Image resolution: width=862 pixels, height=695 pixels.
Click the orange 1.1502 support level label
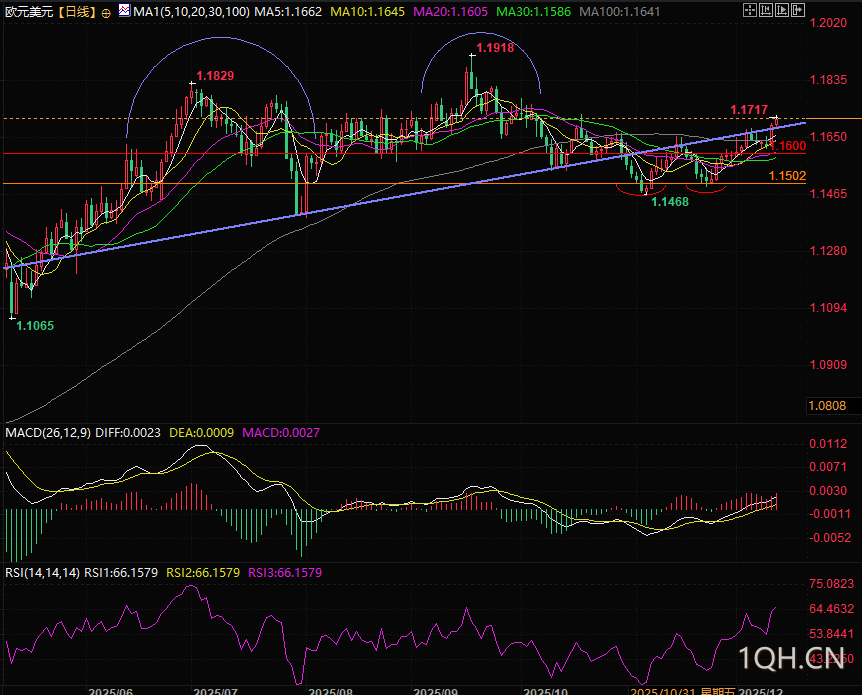coord(787,175)
